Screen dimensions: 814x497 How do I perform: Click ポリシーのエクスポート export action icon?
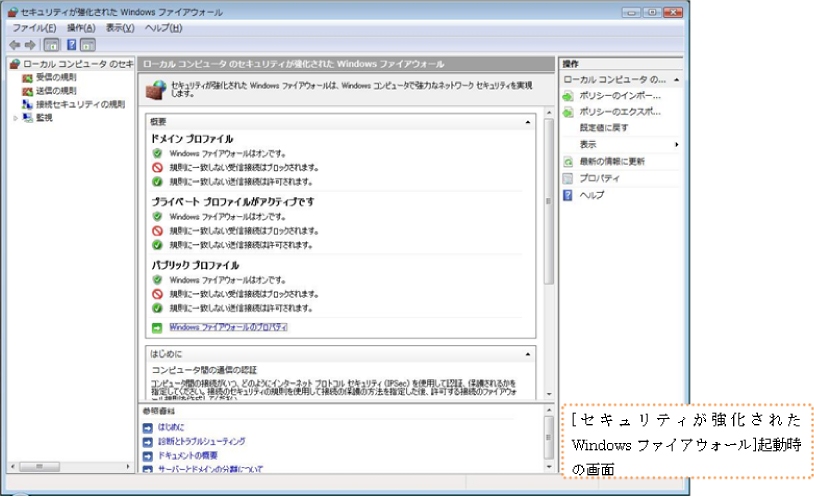(568, 112)
